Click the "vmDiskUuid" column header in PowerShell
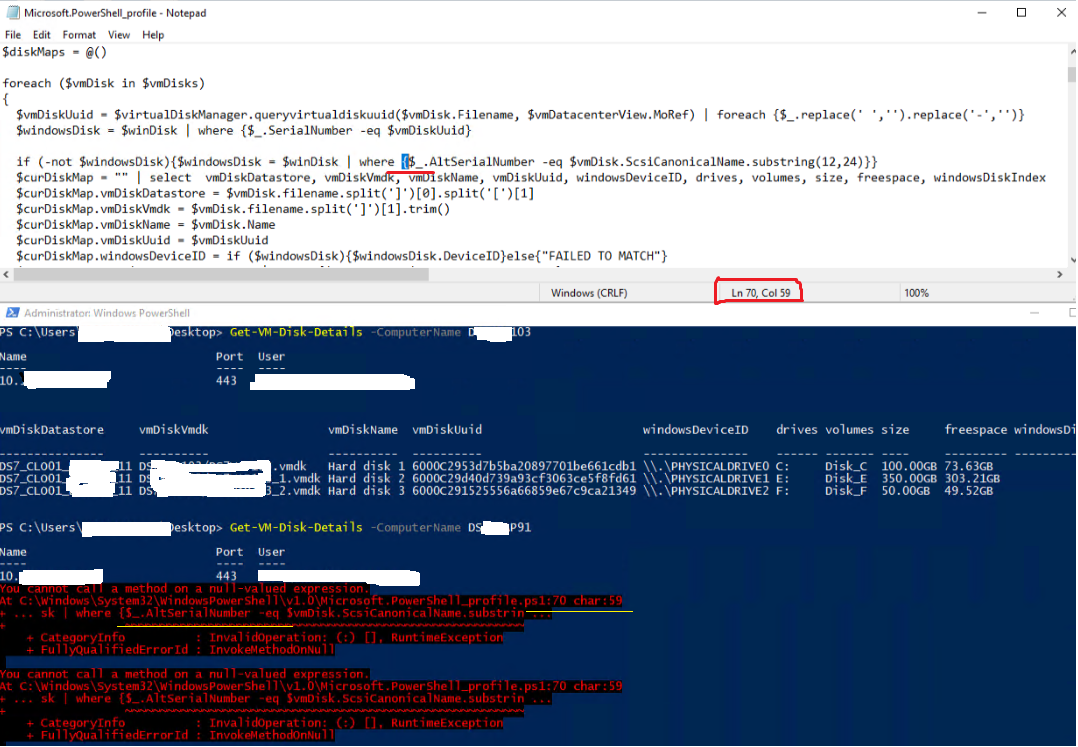This screenshot has width=1078, height=747. coord(447,430)
